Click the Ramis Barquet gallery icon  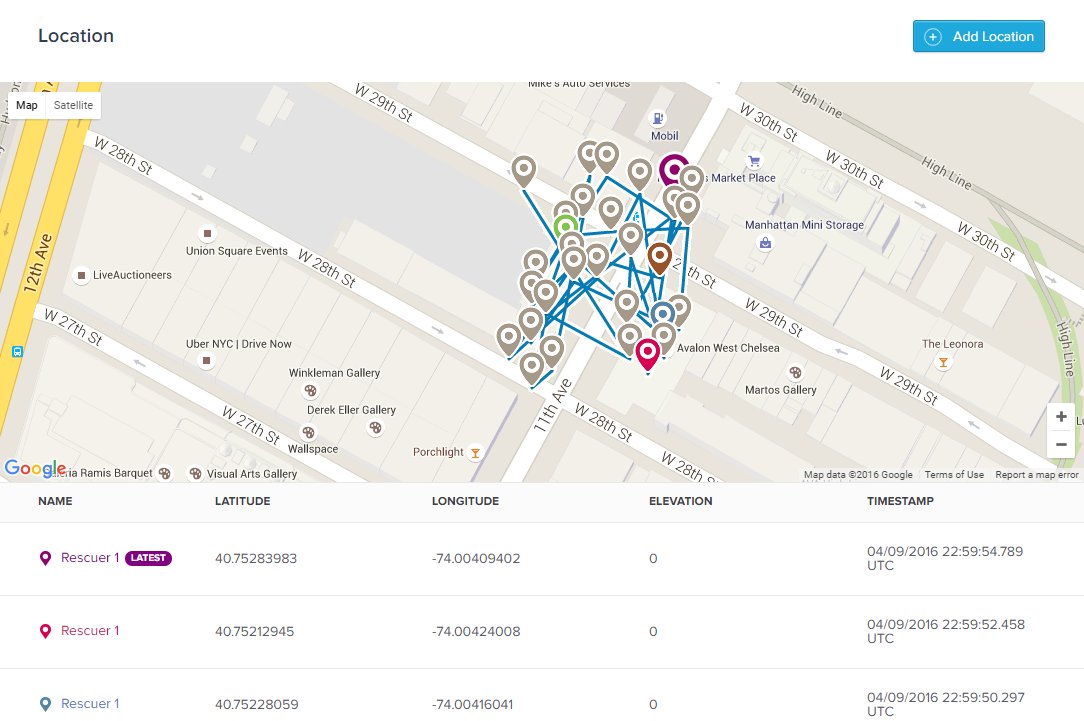click(165, 474)
